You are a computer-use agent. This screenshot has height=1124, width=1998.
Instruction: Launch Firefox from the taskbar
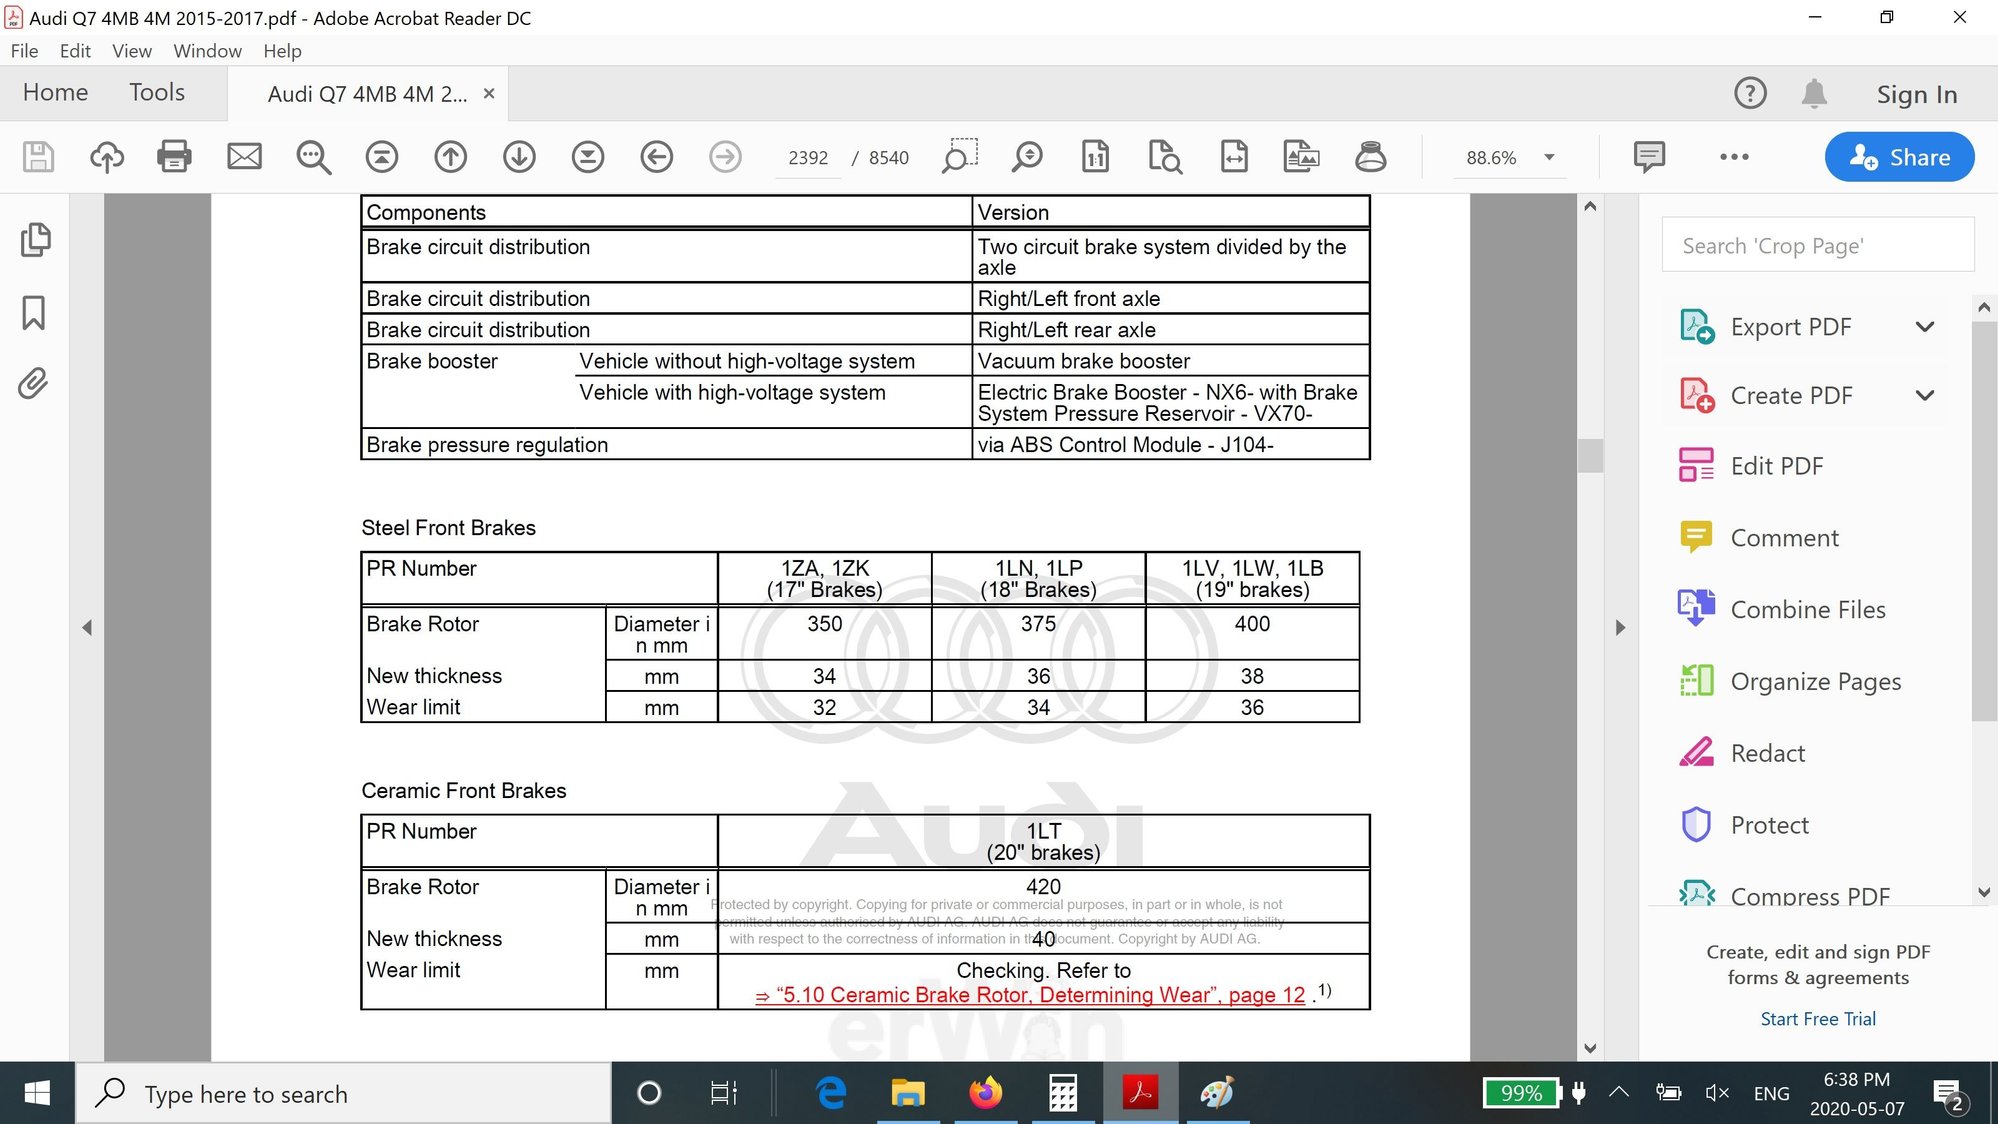click(985, 1093)
